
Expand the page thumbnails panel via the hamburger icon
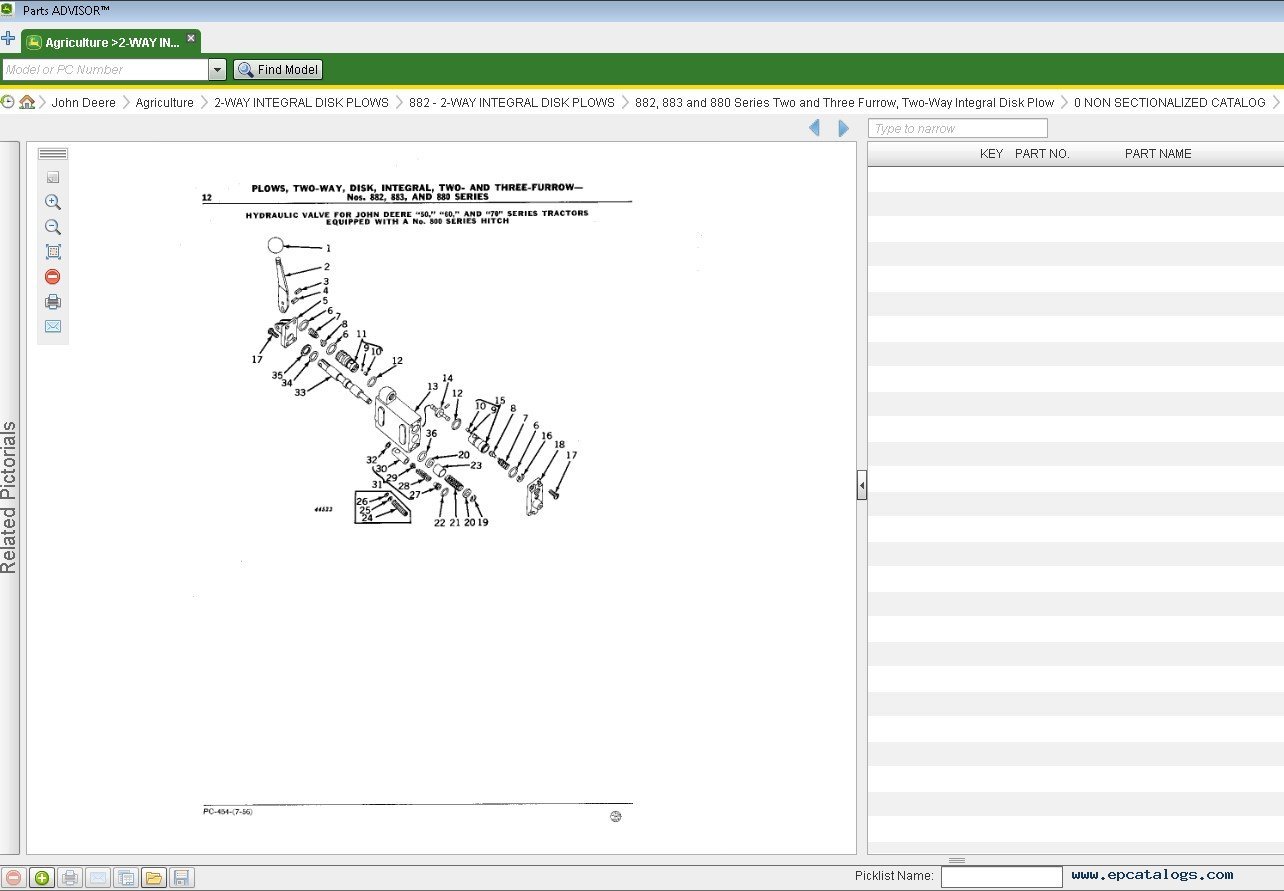point(52,153)
